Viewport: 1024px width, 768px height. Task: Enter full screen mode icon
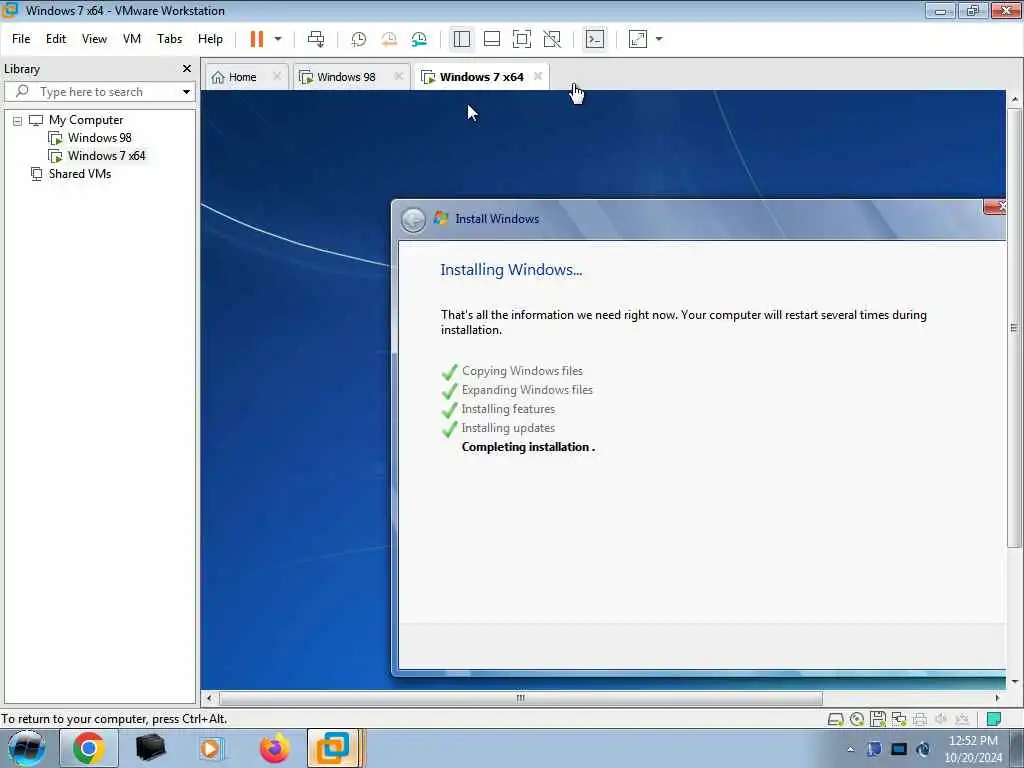click(522, 39)
